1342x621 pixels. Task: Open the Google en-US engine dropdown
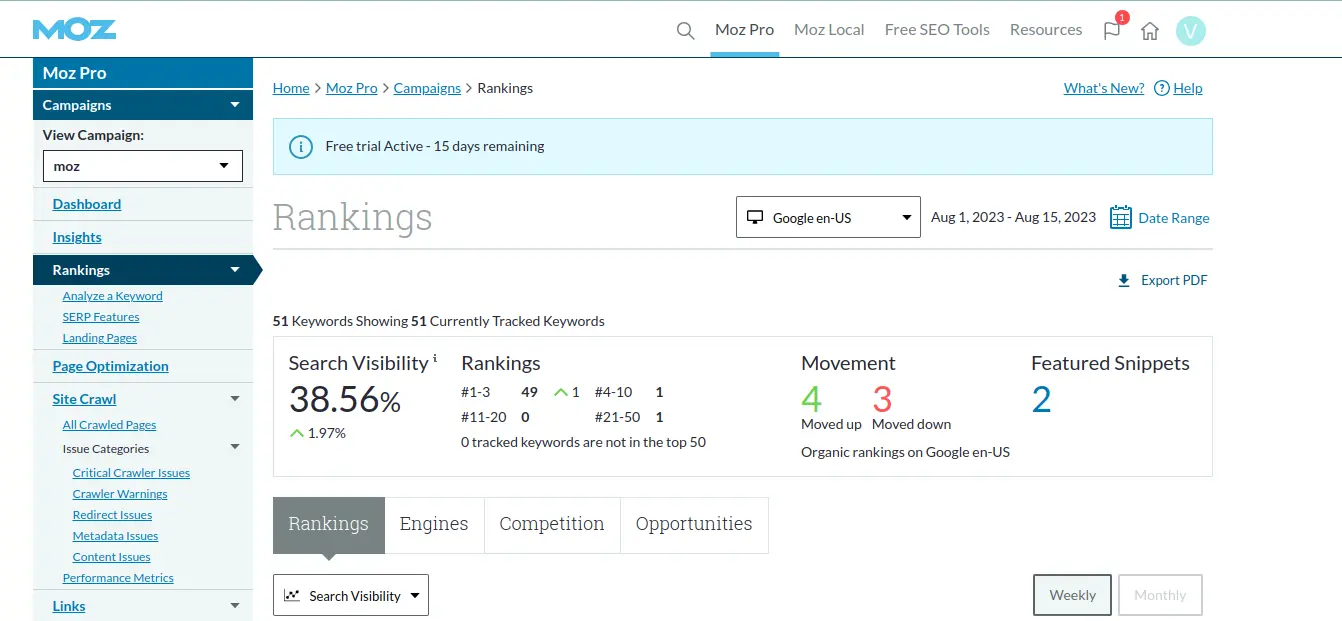tap(828, 217)
